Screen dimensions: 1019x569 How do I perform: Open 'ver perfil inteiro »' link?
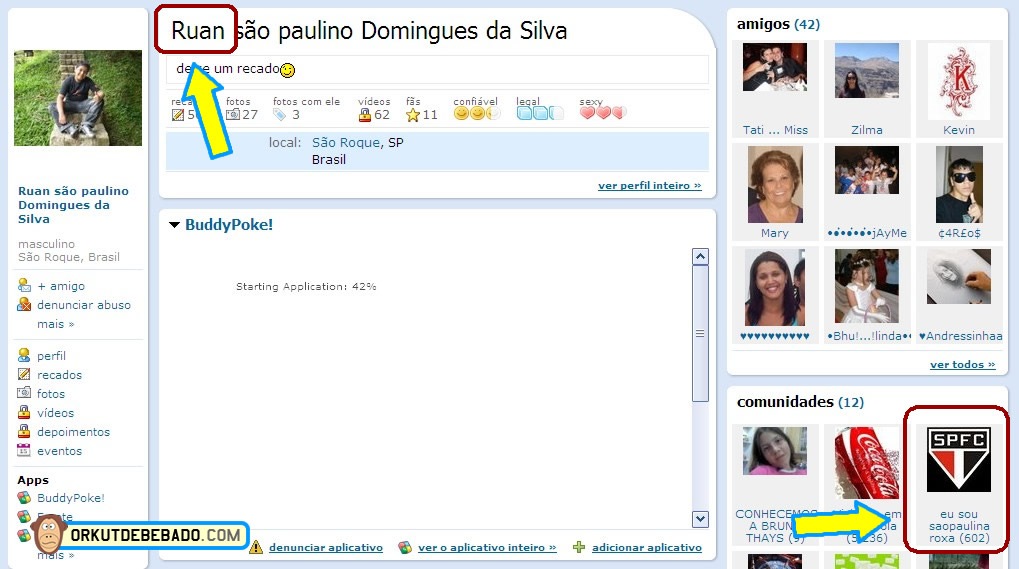click(x=650, y=185)
